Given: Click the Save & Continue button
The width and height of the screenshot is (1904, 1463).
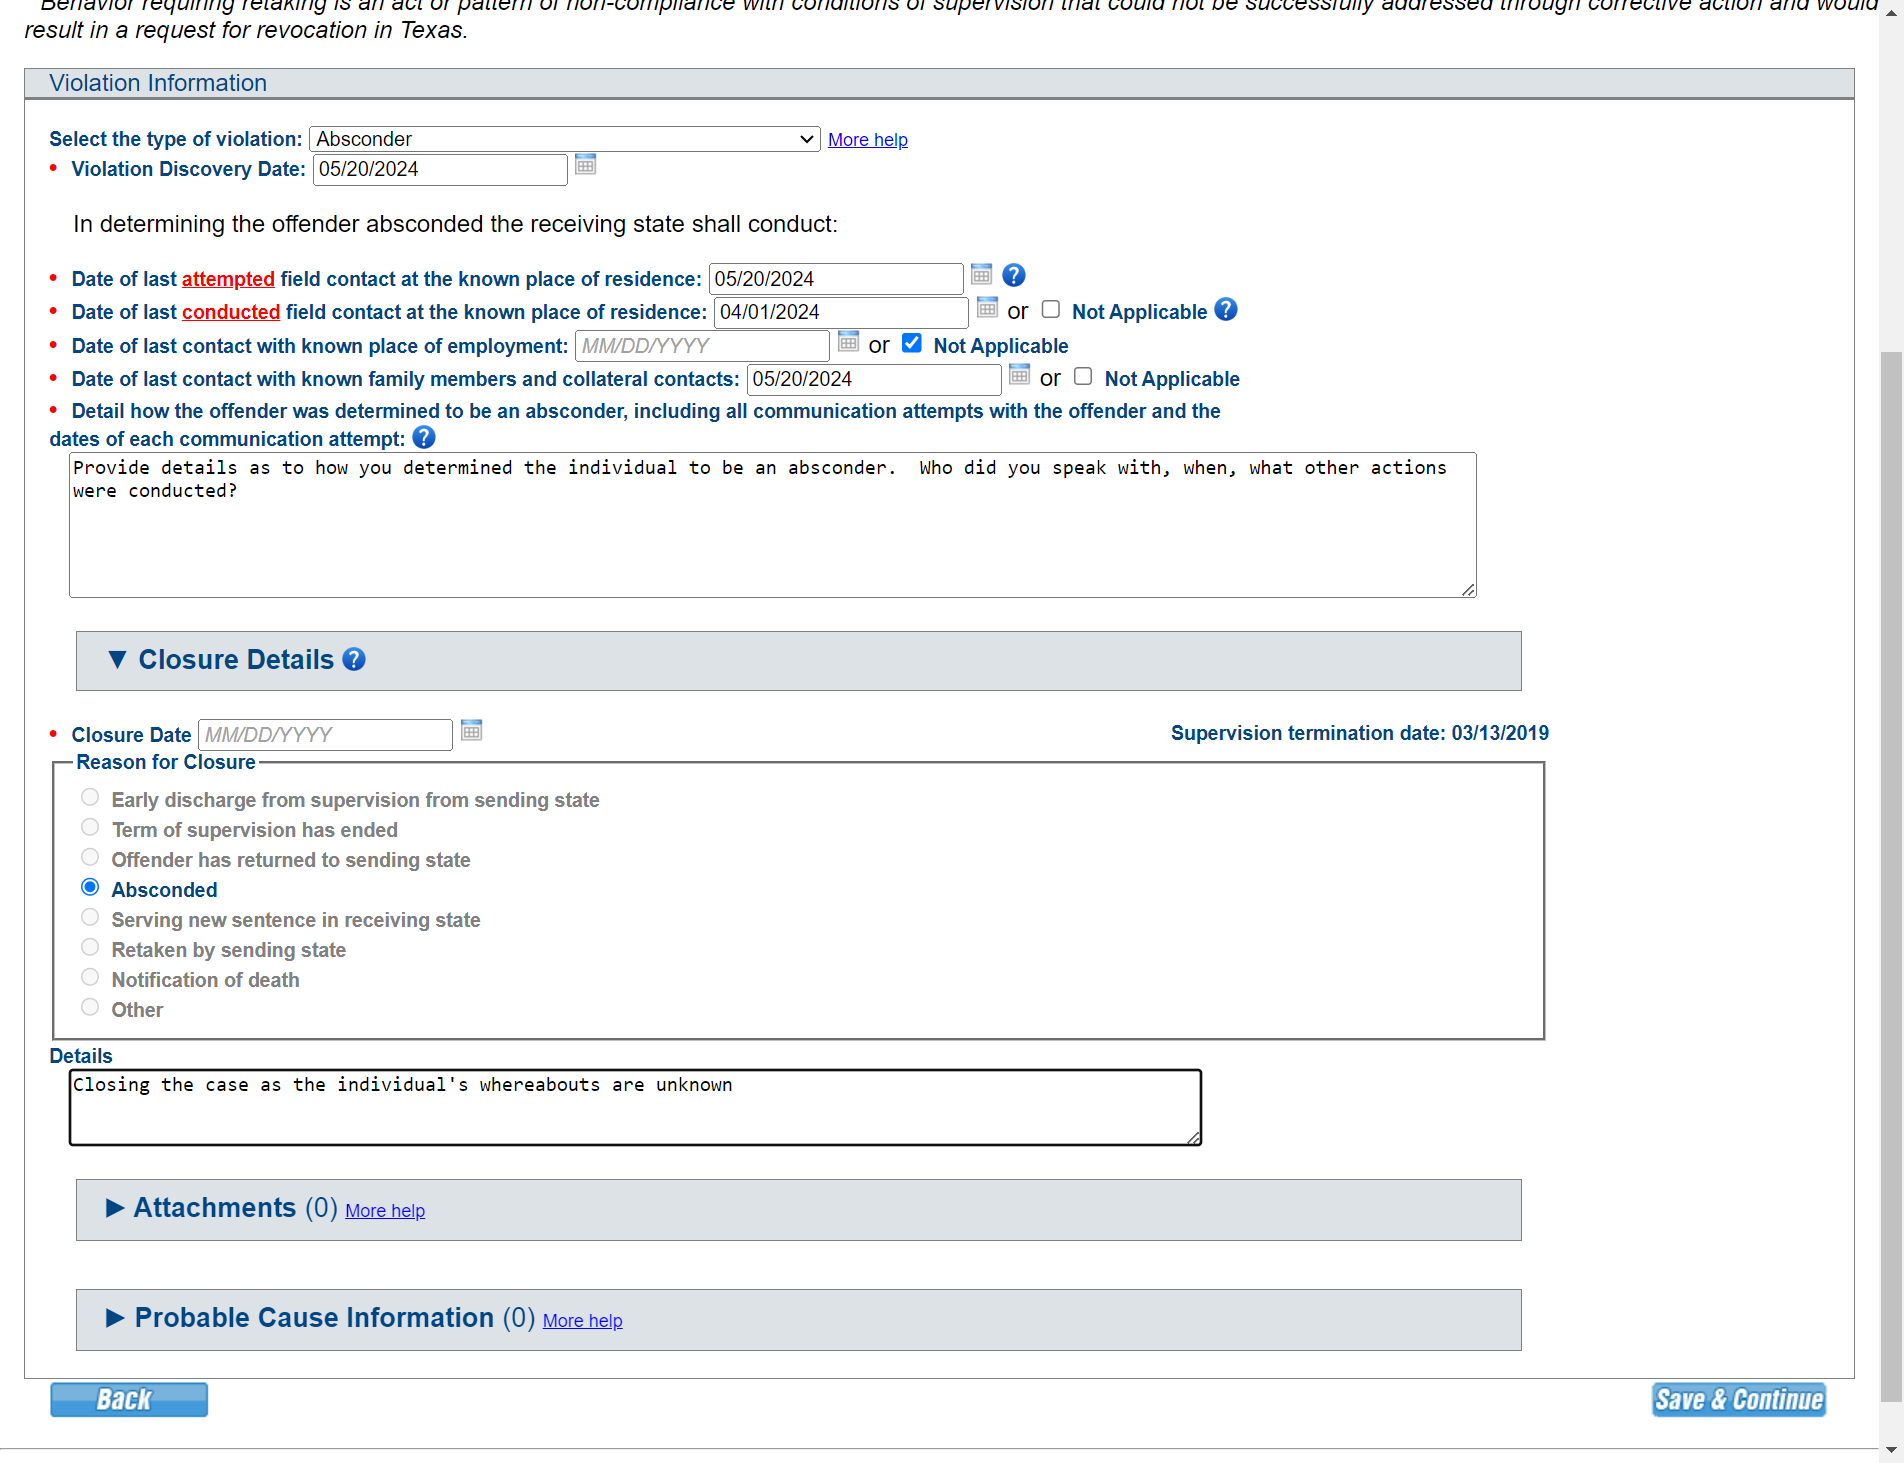Looking at the screenshot, I should [1738, 1399].
